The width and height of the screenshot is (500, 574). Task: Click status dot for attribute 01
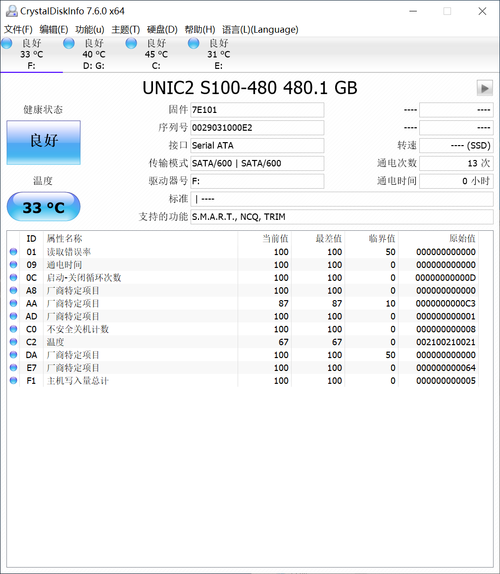click(x=14, y=251)
